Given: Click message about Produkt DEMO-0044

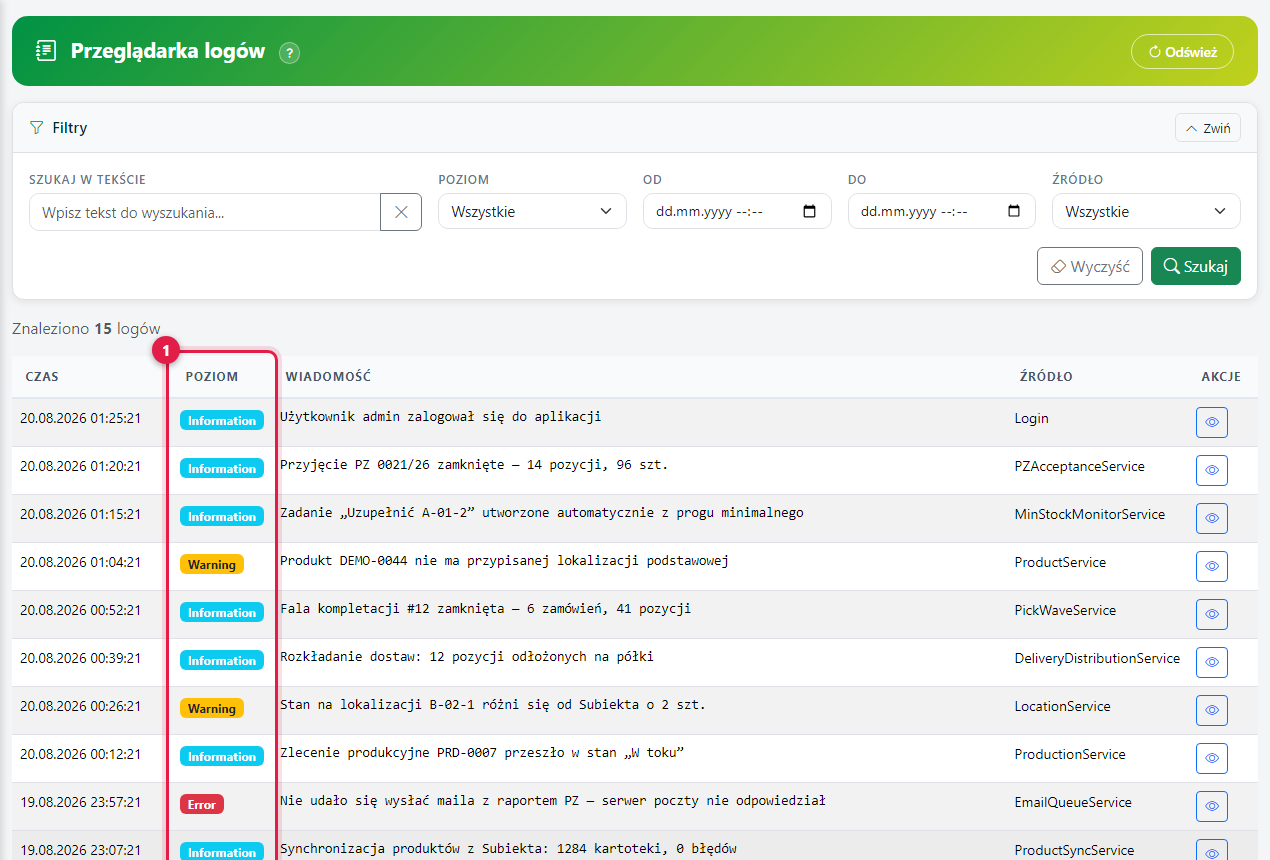Looking at the screenshot, I should [x=504, y=561].
